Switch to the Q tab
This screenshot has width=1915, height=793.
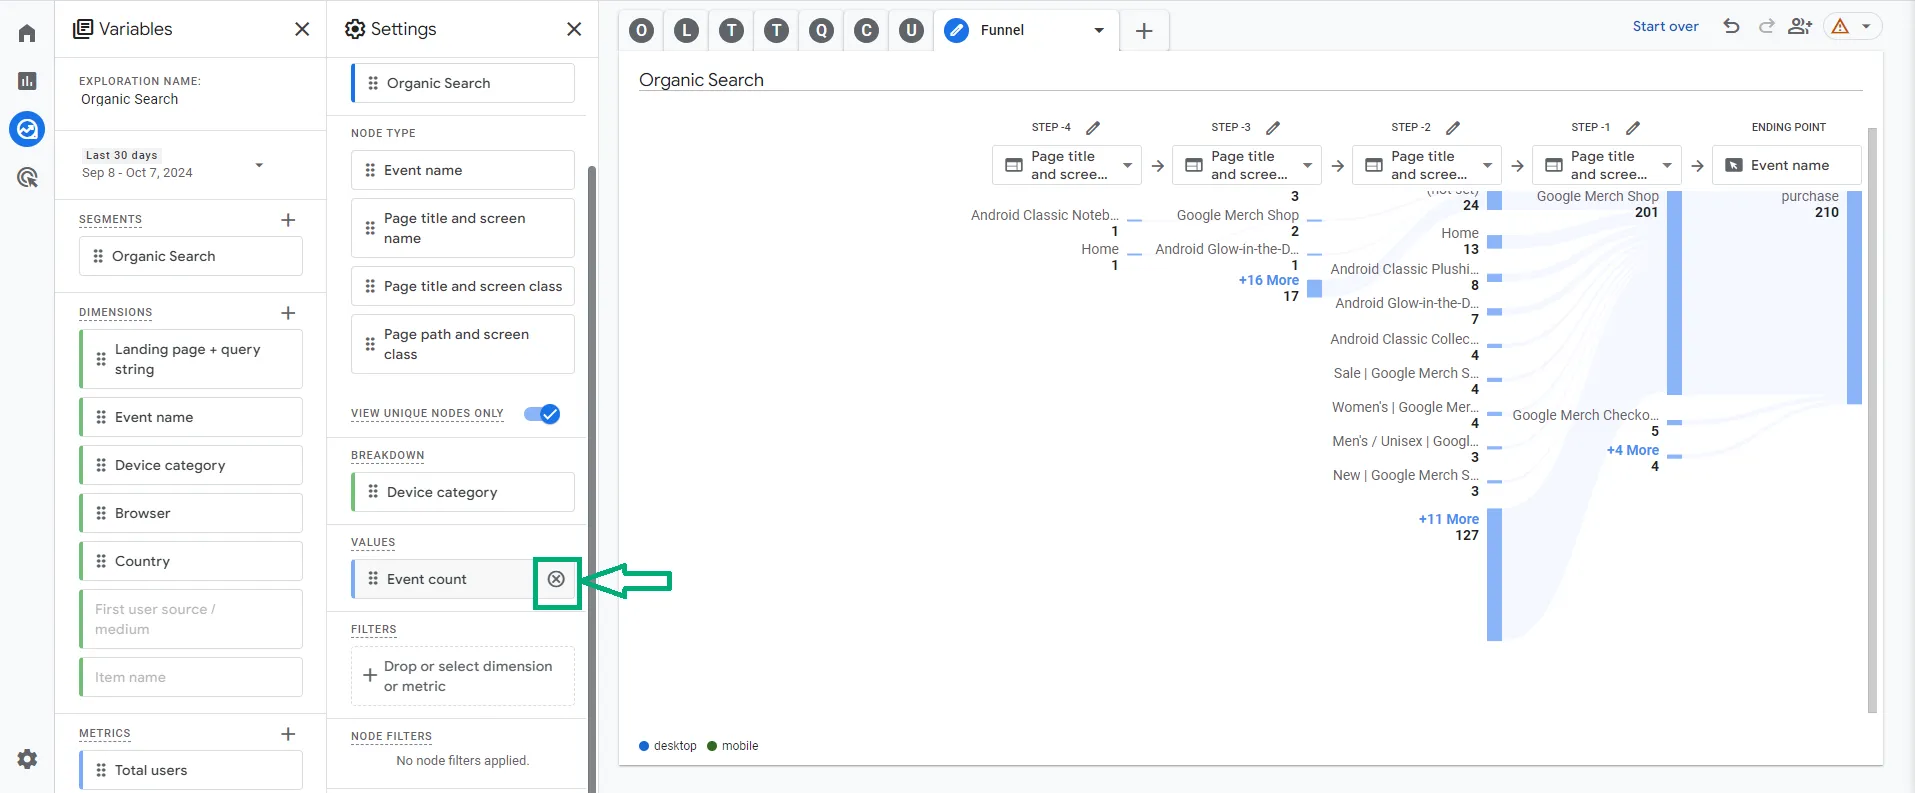coord(821,30)
